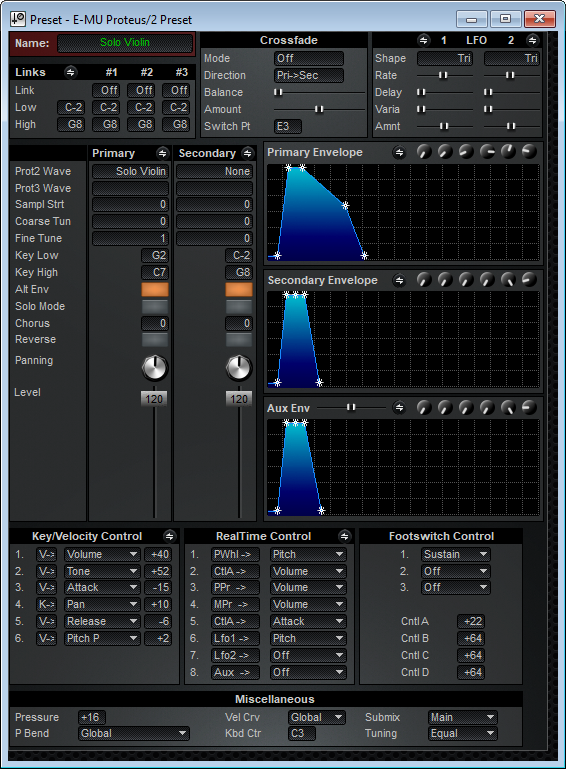Adjust last knob of Primary Envelope
Viewport: 566px width, 769px height.
[x=529, y=152]
